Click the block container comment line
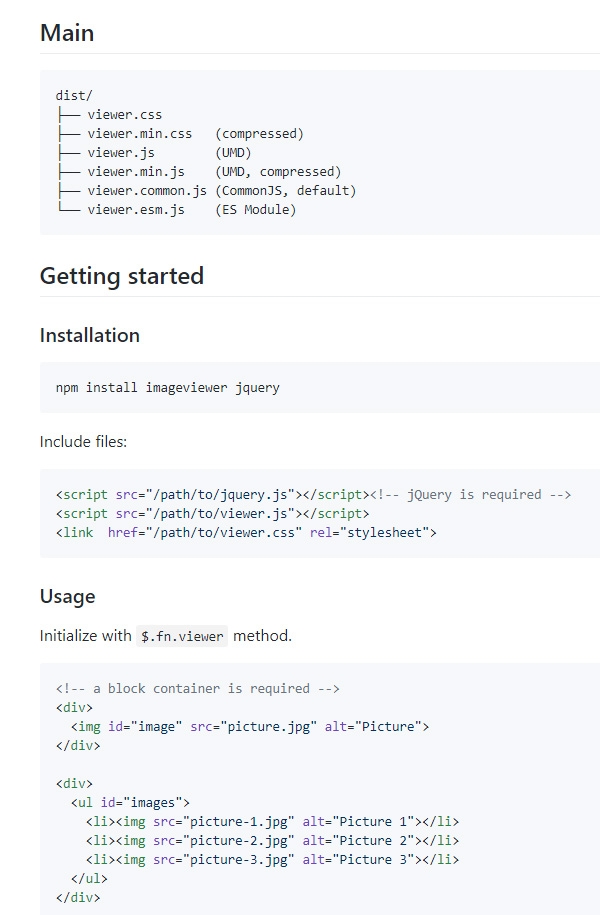 (x=197, y=689)
